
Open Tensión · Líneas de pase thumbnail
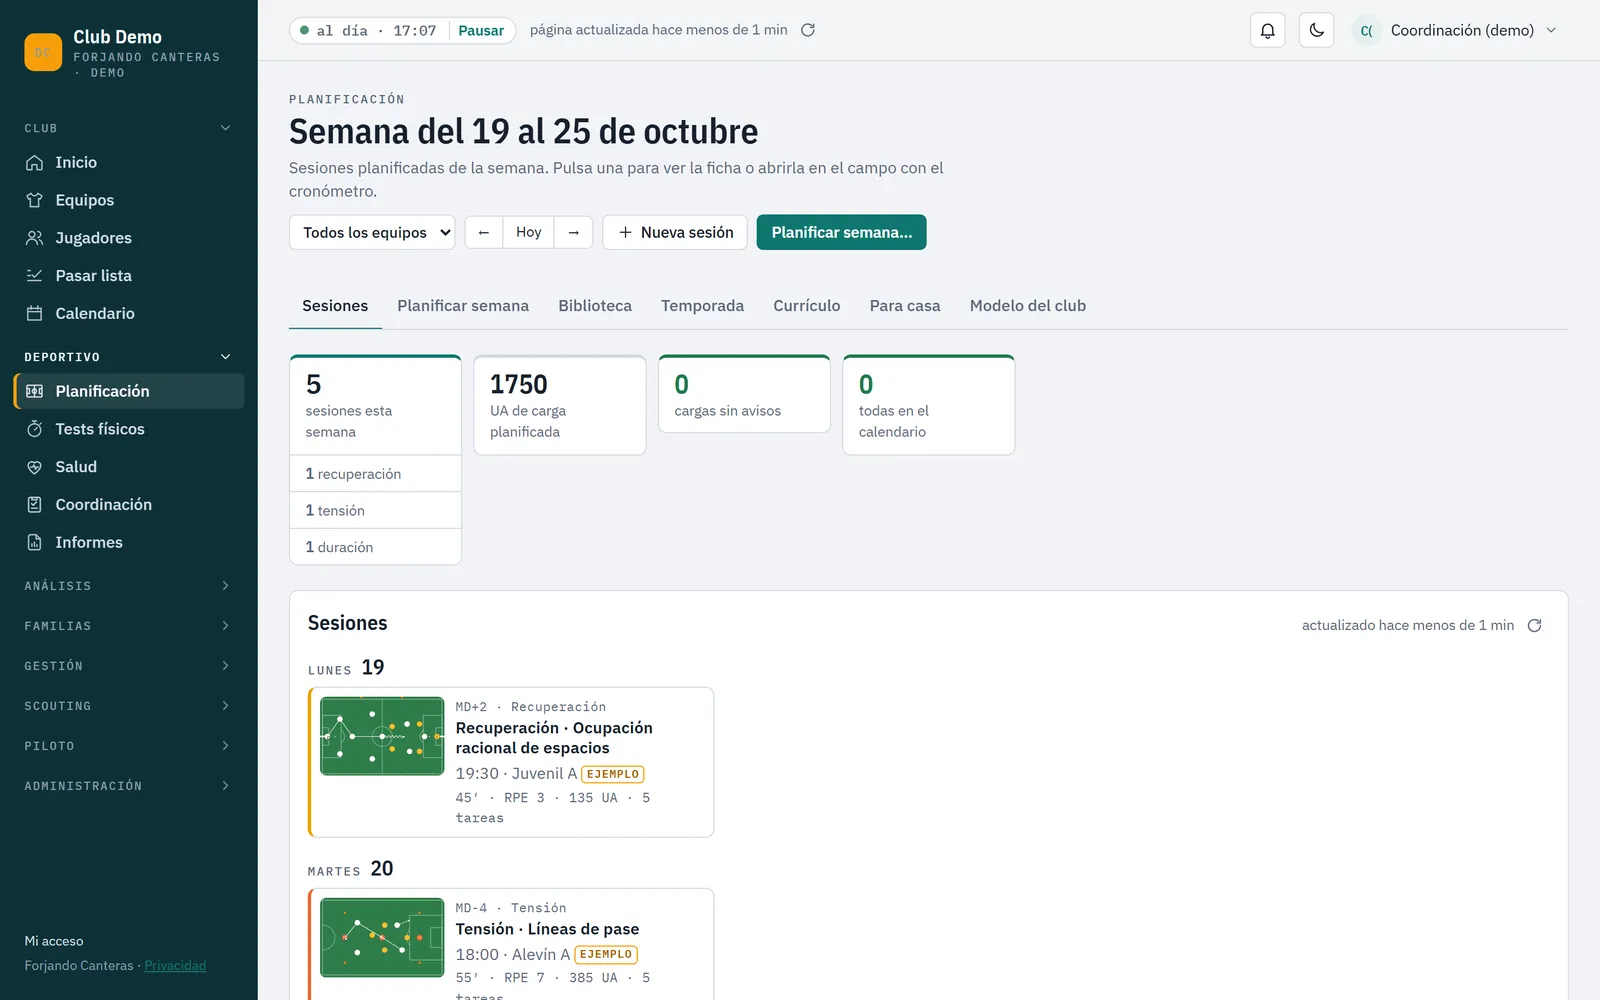pyautogui.click(x=382, y=937)
